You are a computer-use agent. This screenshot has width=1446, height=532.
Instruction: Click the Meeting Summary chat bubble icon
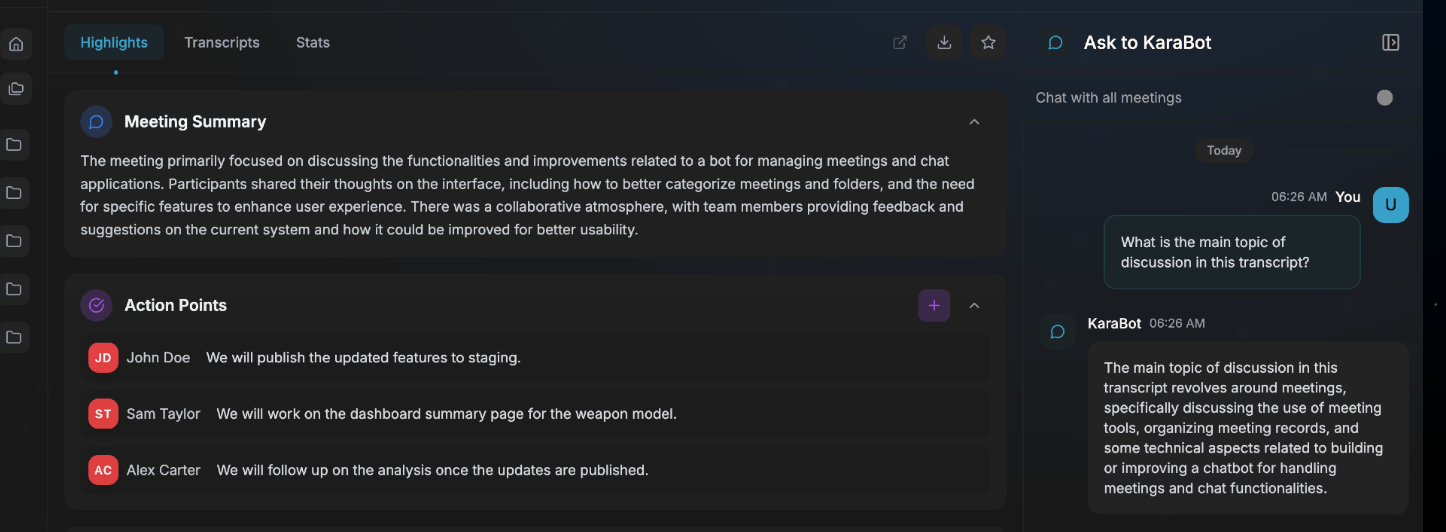[x=96, y=122]
